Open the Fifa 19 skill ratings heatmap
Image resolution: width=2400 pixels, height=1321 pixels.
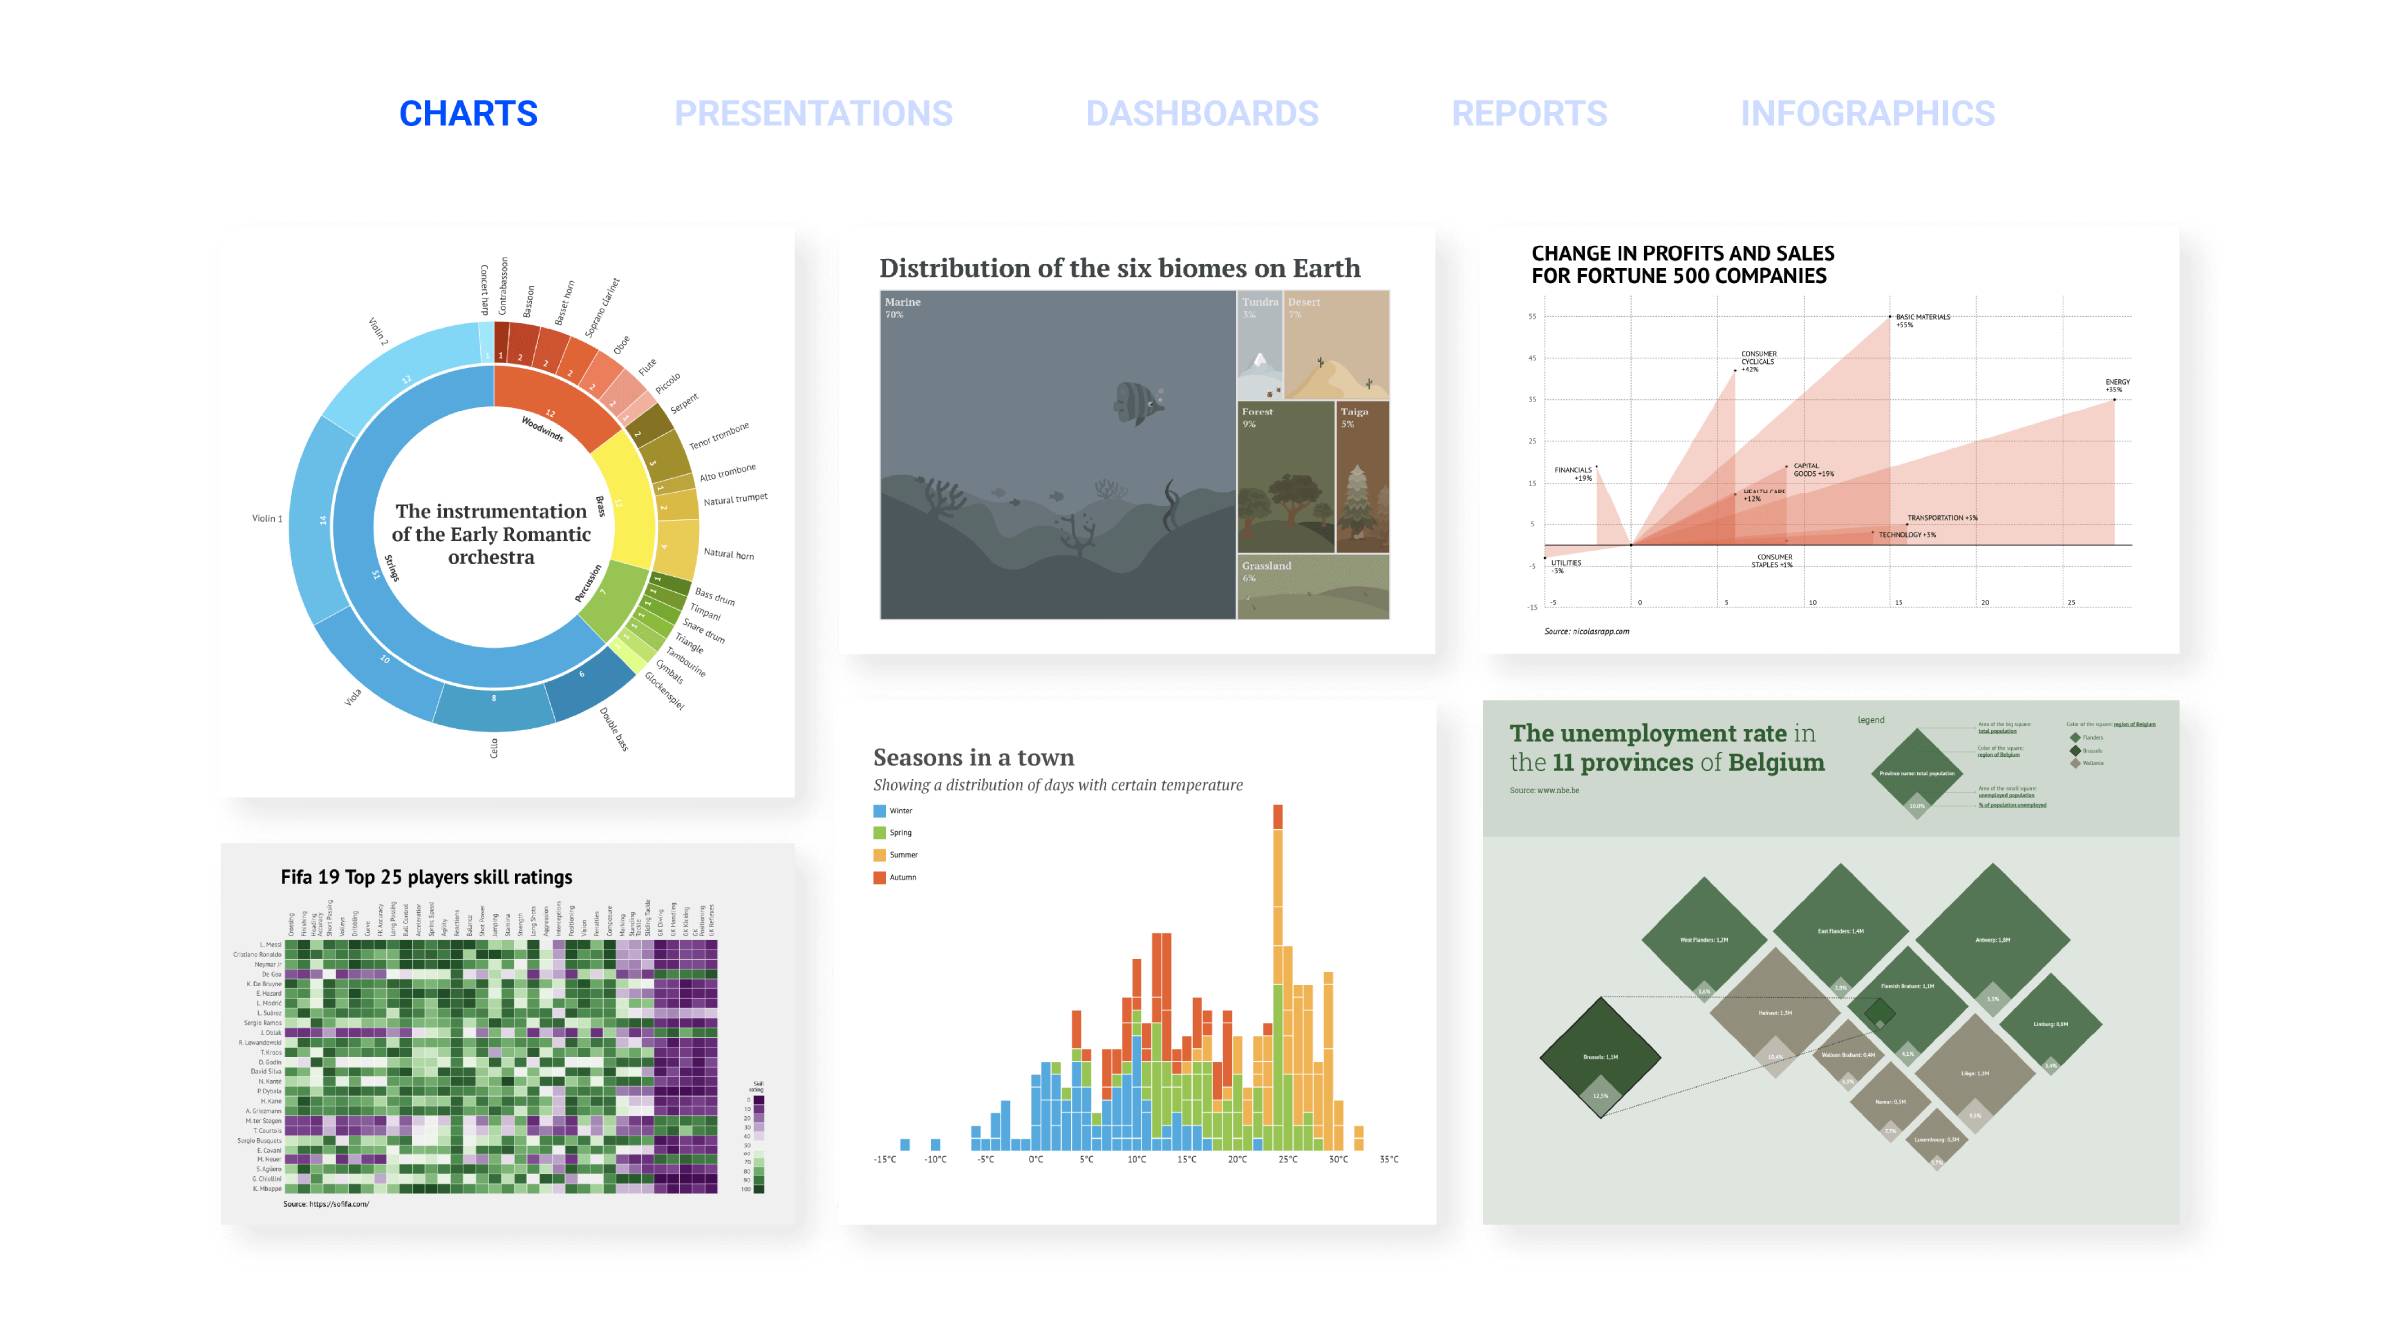point(507,1034)
